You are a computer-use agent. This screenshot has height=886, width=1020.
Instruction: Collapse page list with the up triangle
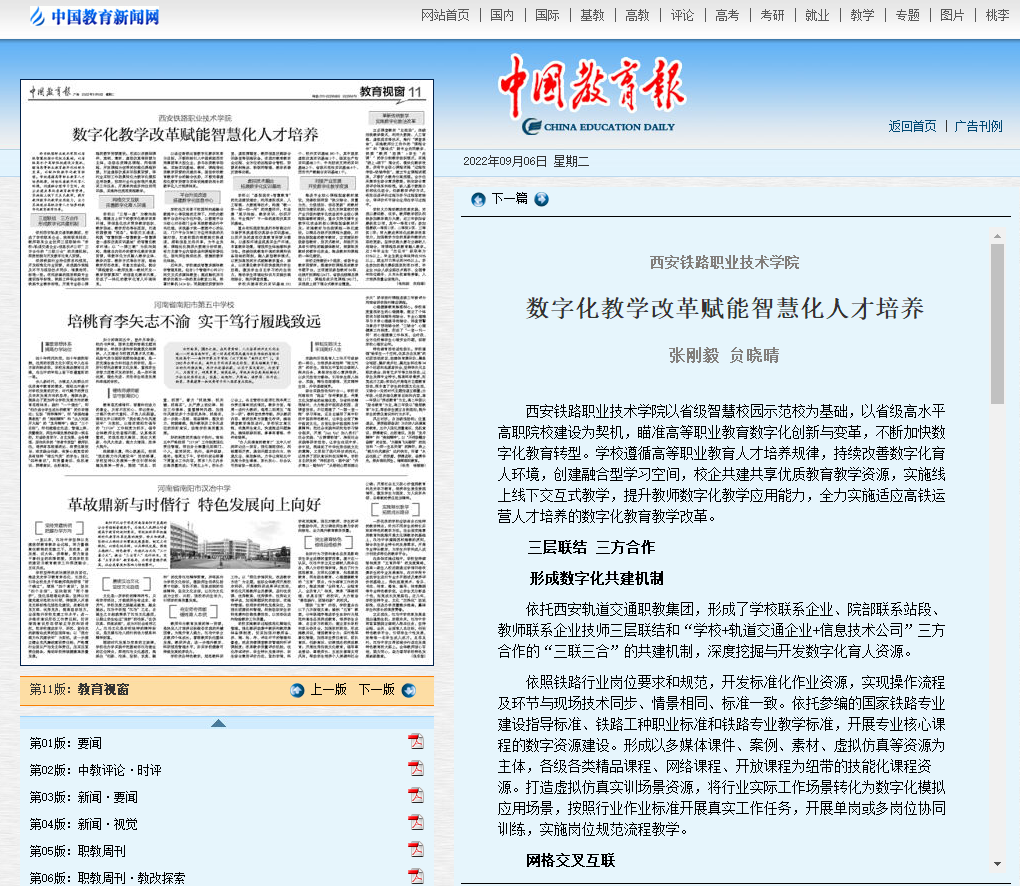218,723
